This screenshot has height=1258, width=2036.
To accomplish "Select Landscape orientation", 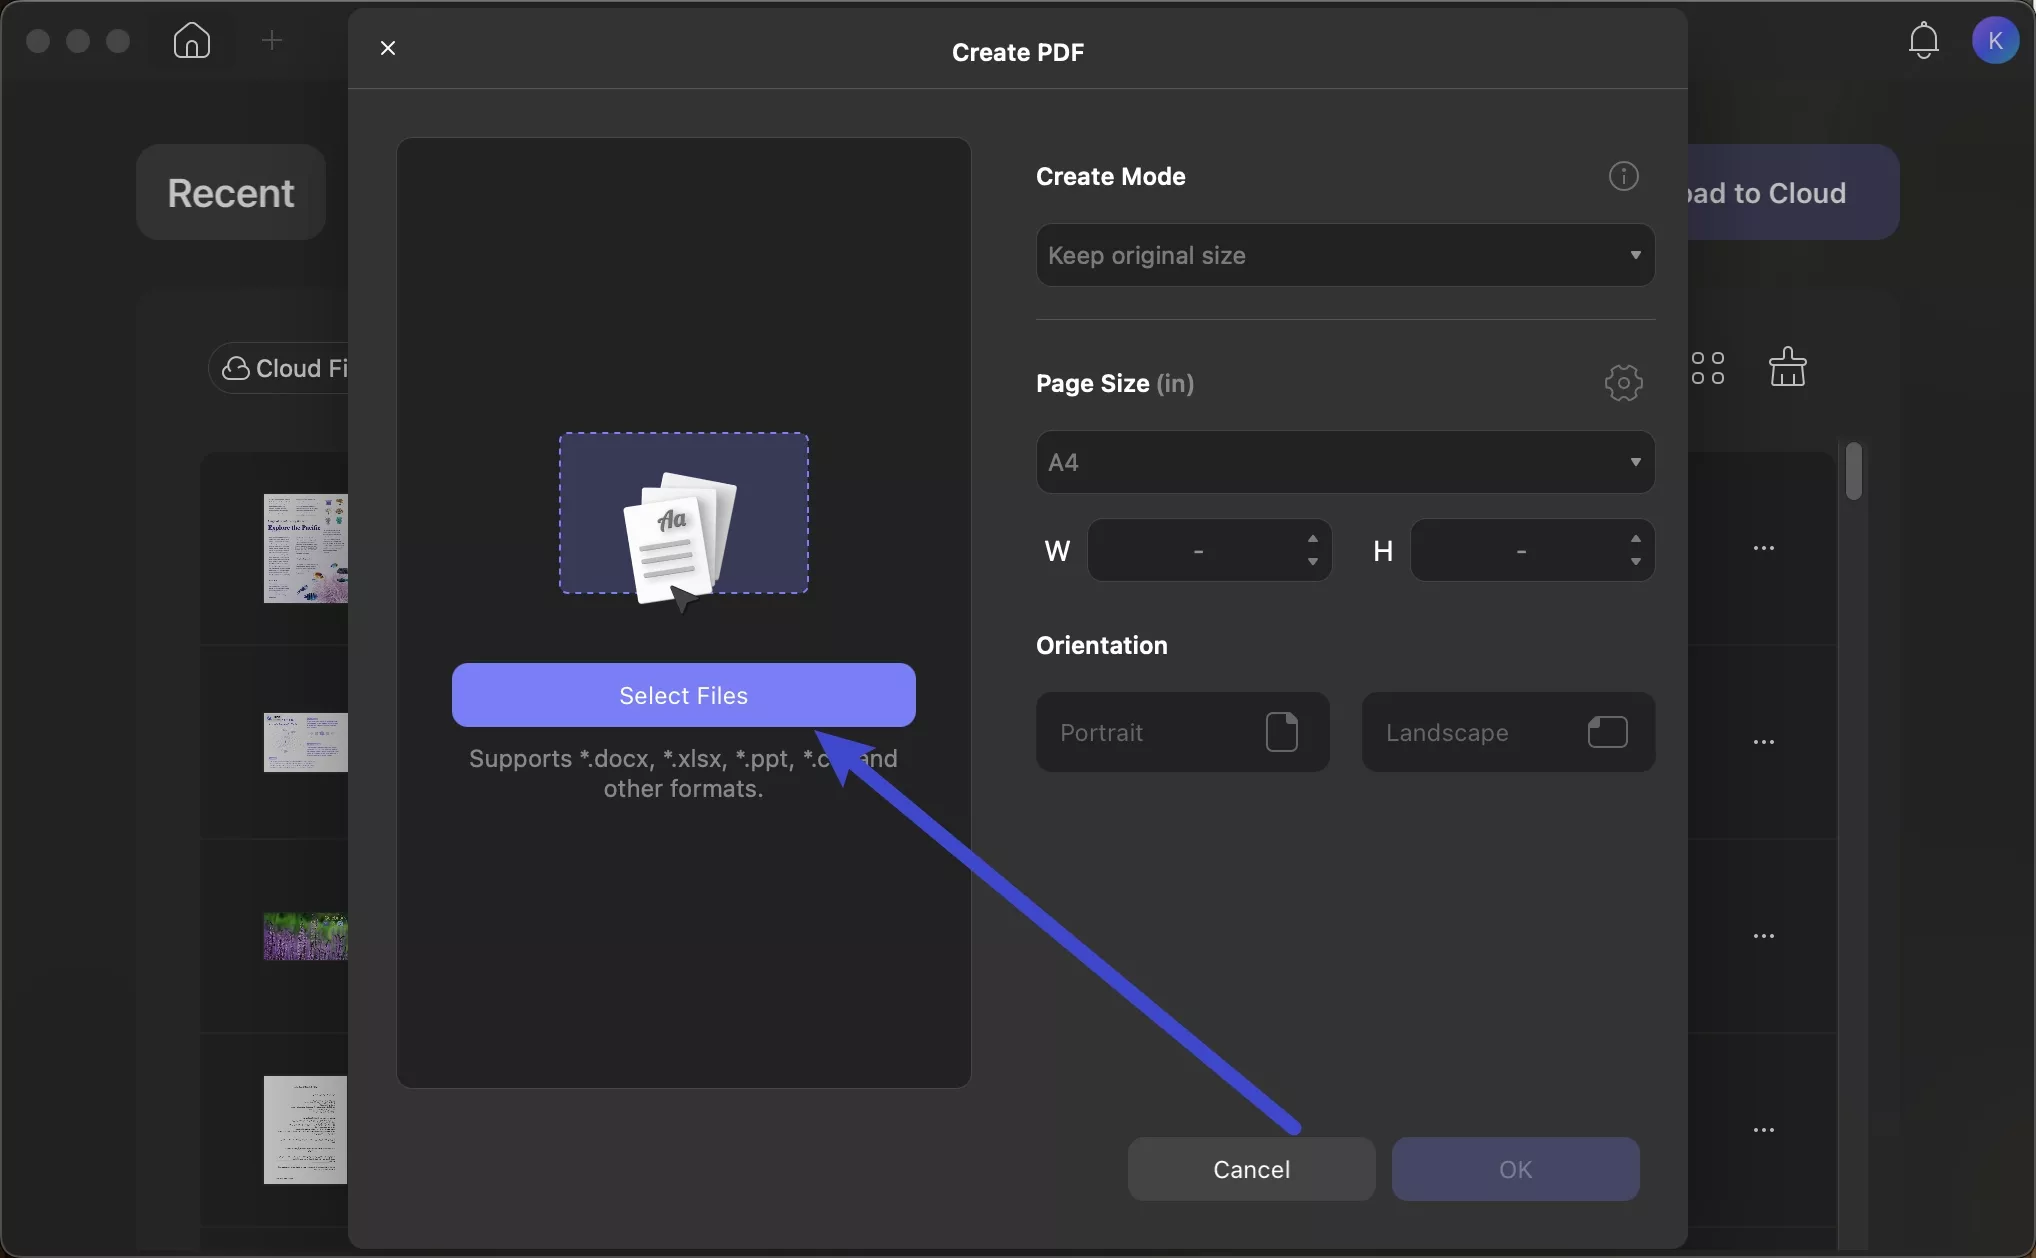I will click(1507, 732).
